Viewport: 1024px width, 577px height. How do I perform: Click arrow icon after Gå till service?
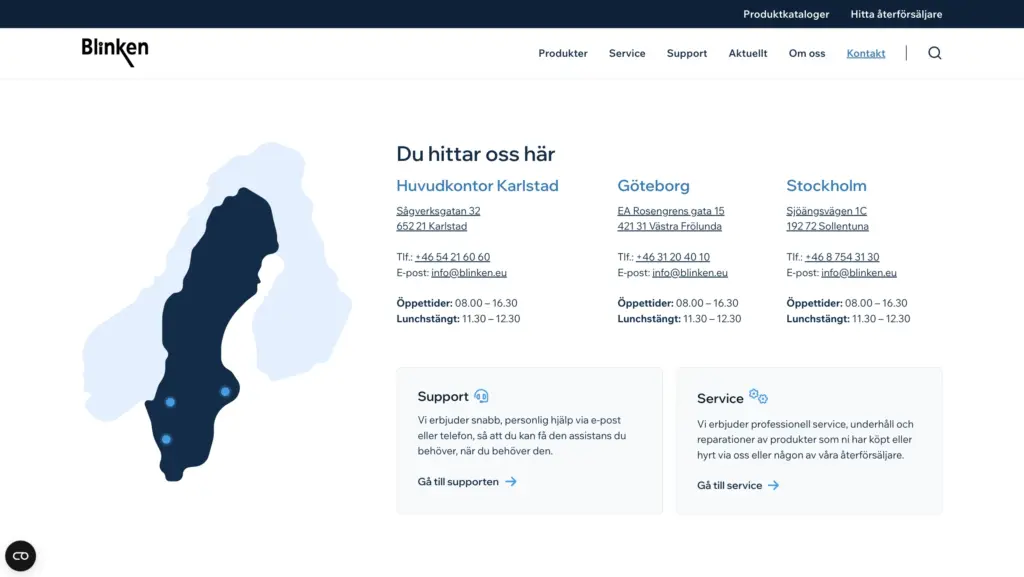tap(773, 485)
